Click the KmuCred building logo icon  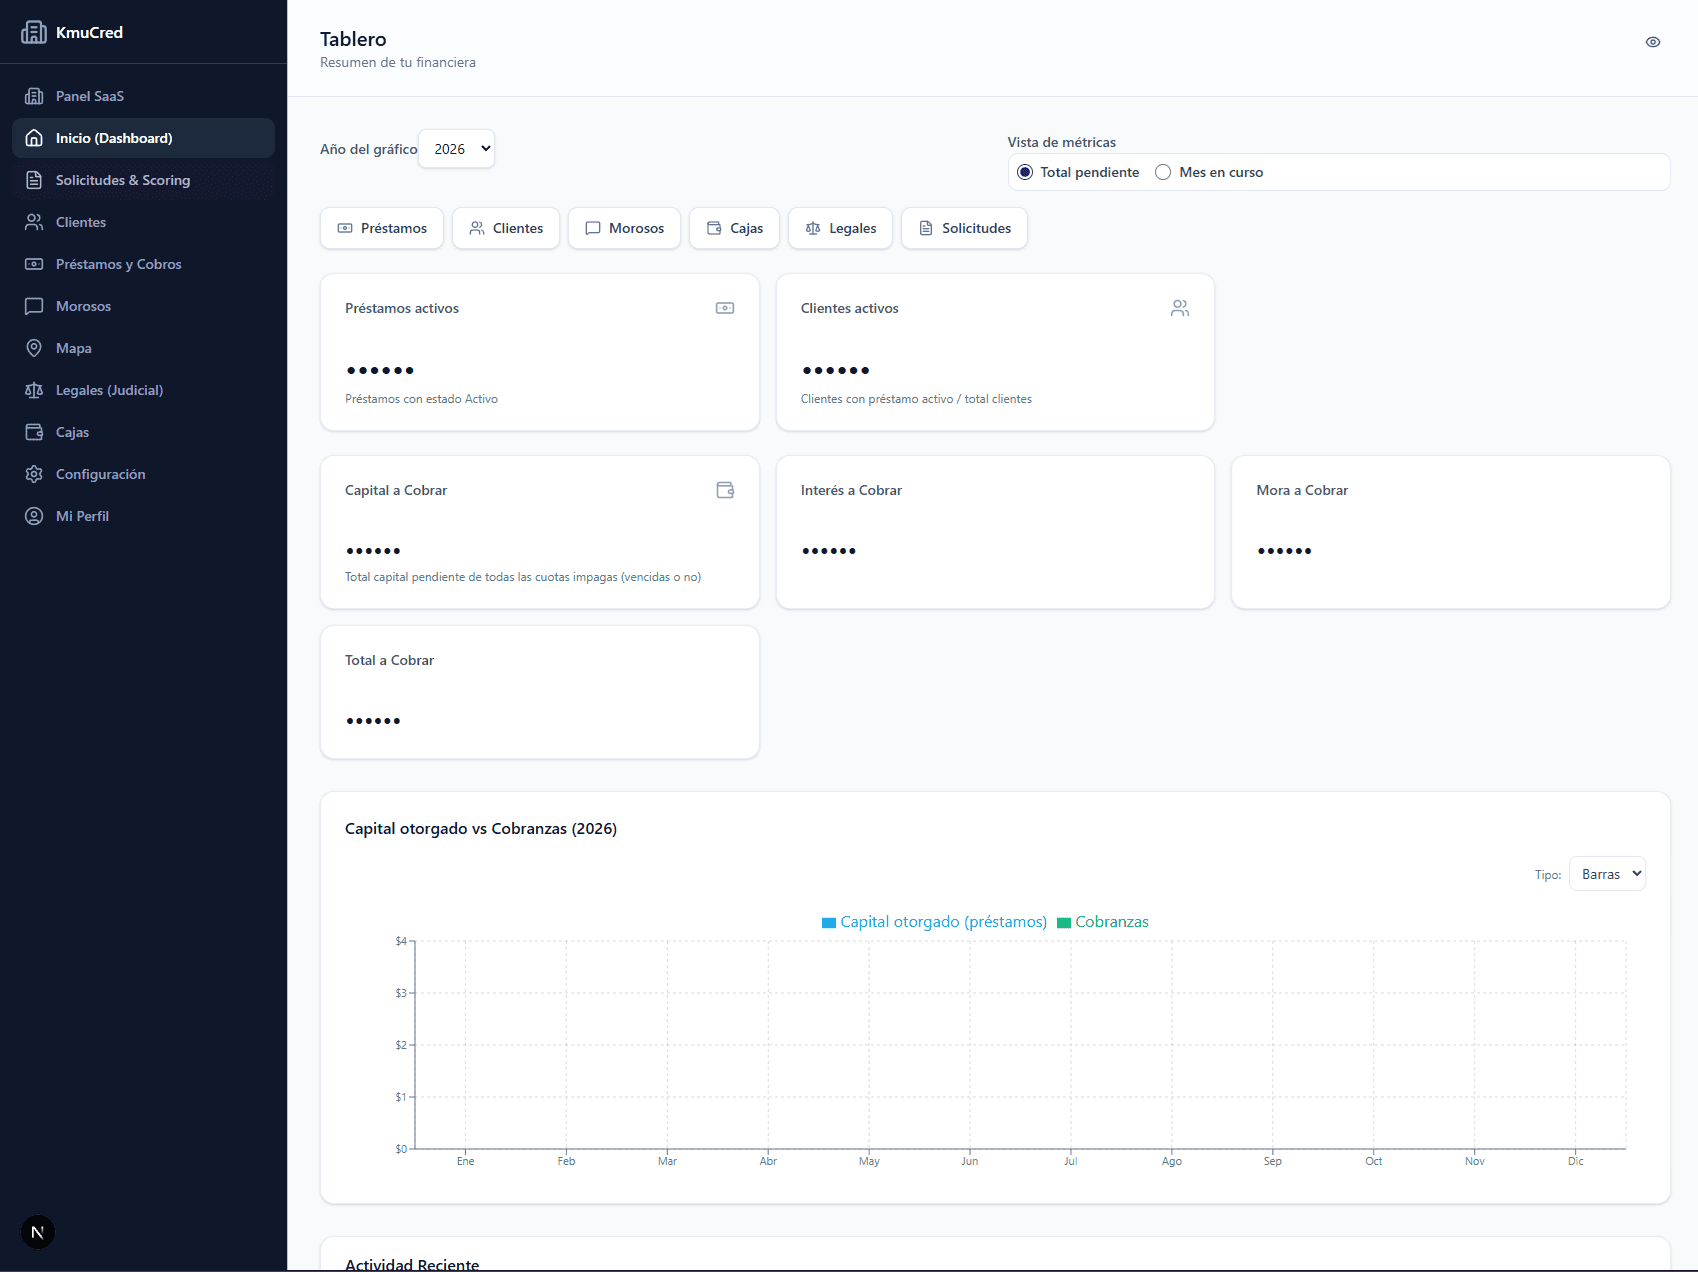(x=34, y=32)
